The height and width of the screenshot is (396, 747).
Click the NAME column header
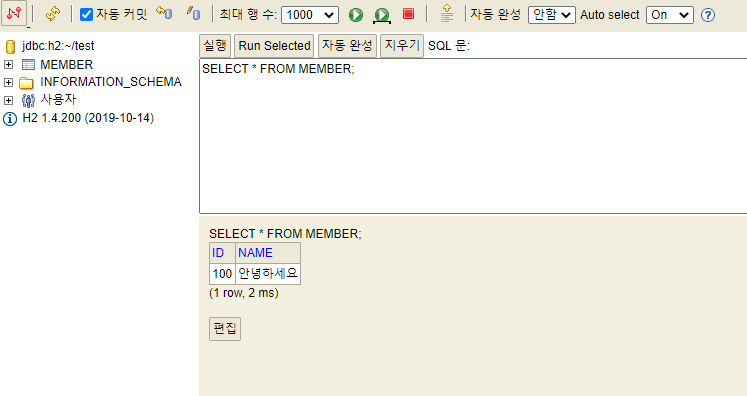(x=268, y=253)
